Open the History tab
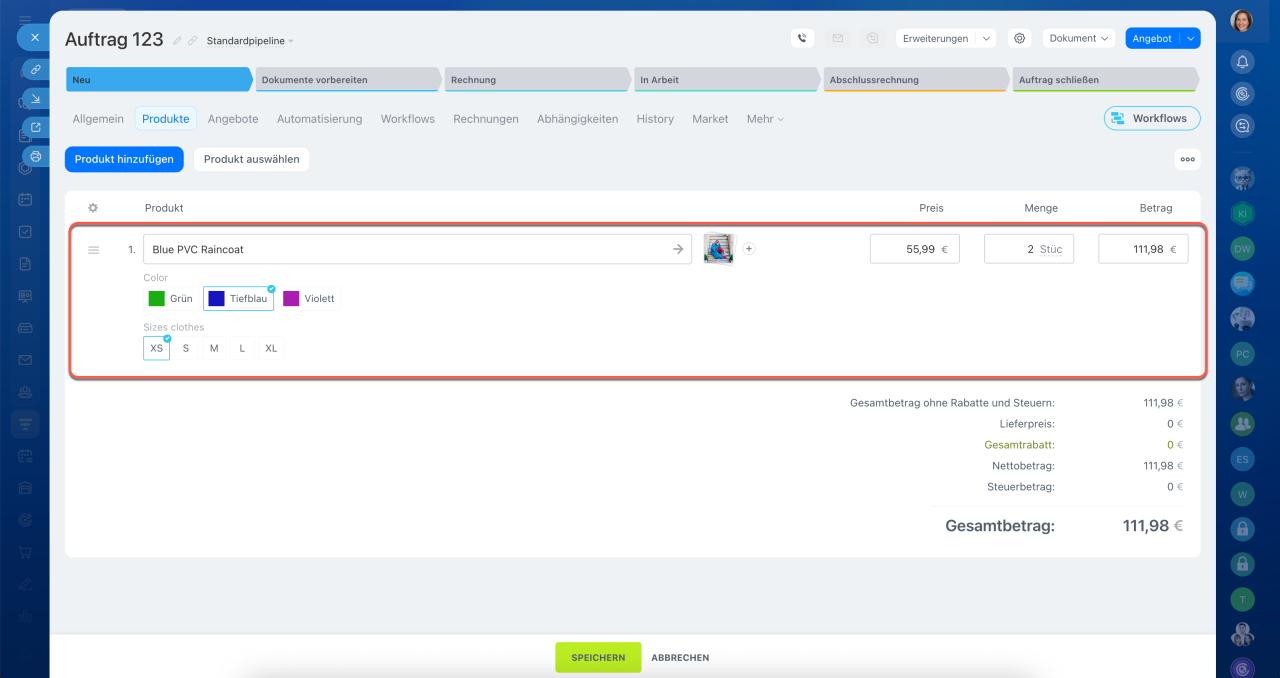Screen dimensions: 1280x678 point(655,119)
